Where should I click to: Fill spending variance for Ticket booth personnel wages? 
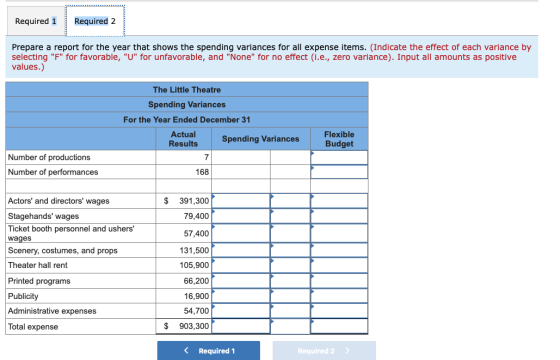241,233
